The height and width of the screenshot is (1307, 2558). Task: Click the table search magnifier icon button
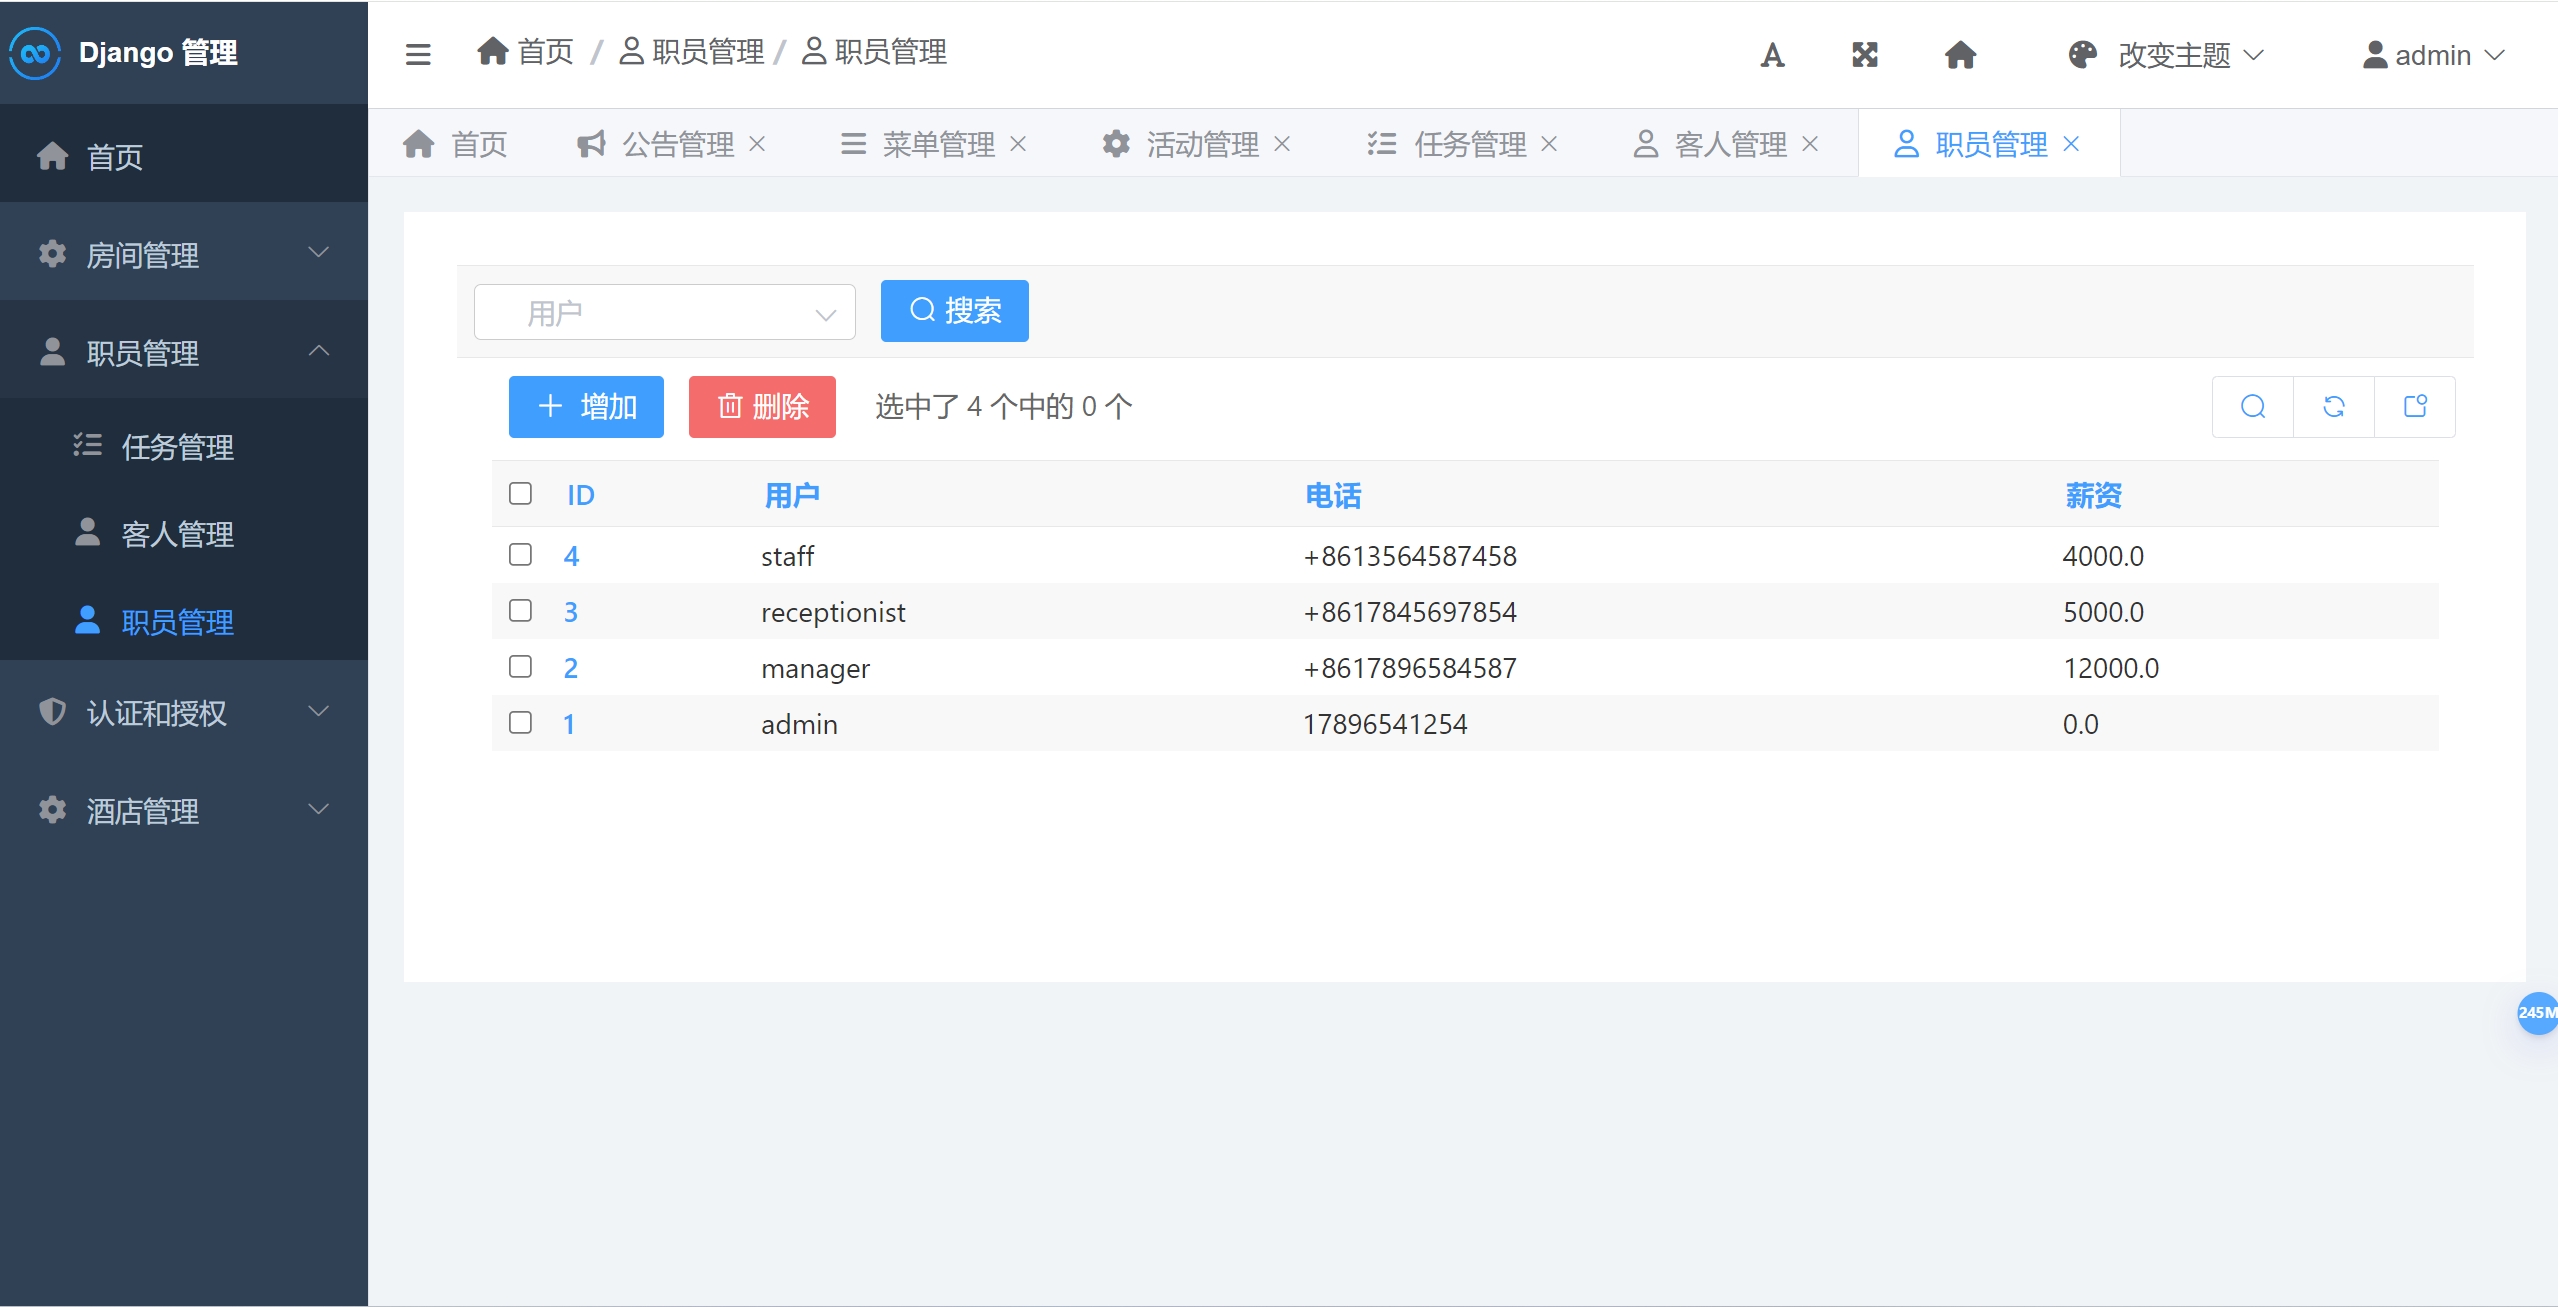coord(2253,407)
